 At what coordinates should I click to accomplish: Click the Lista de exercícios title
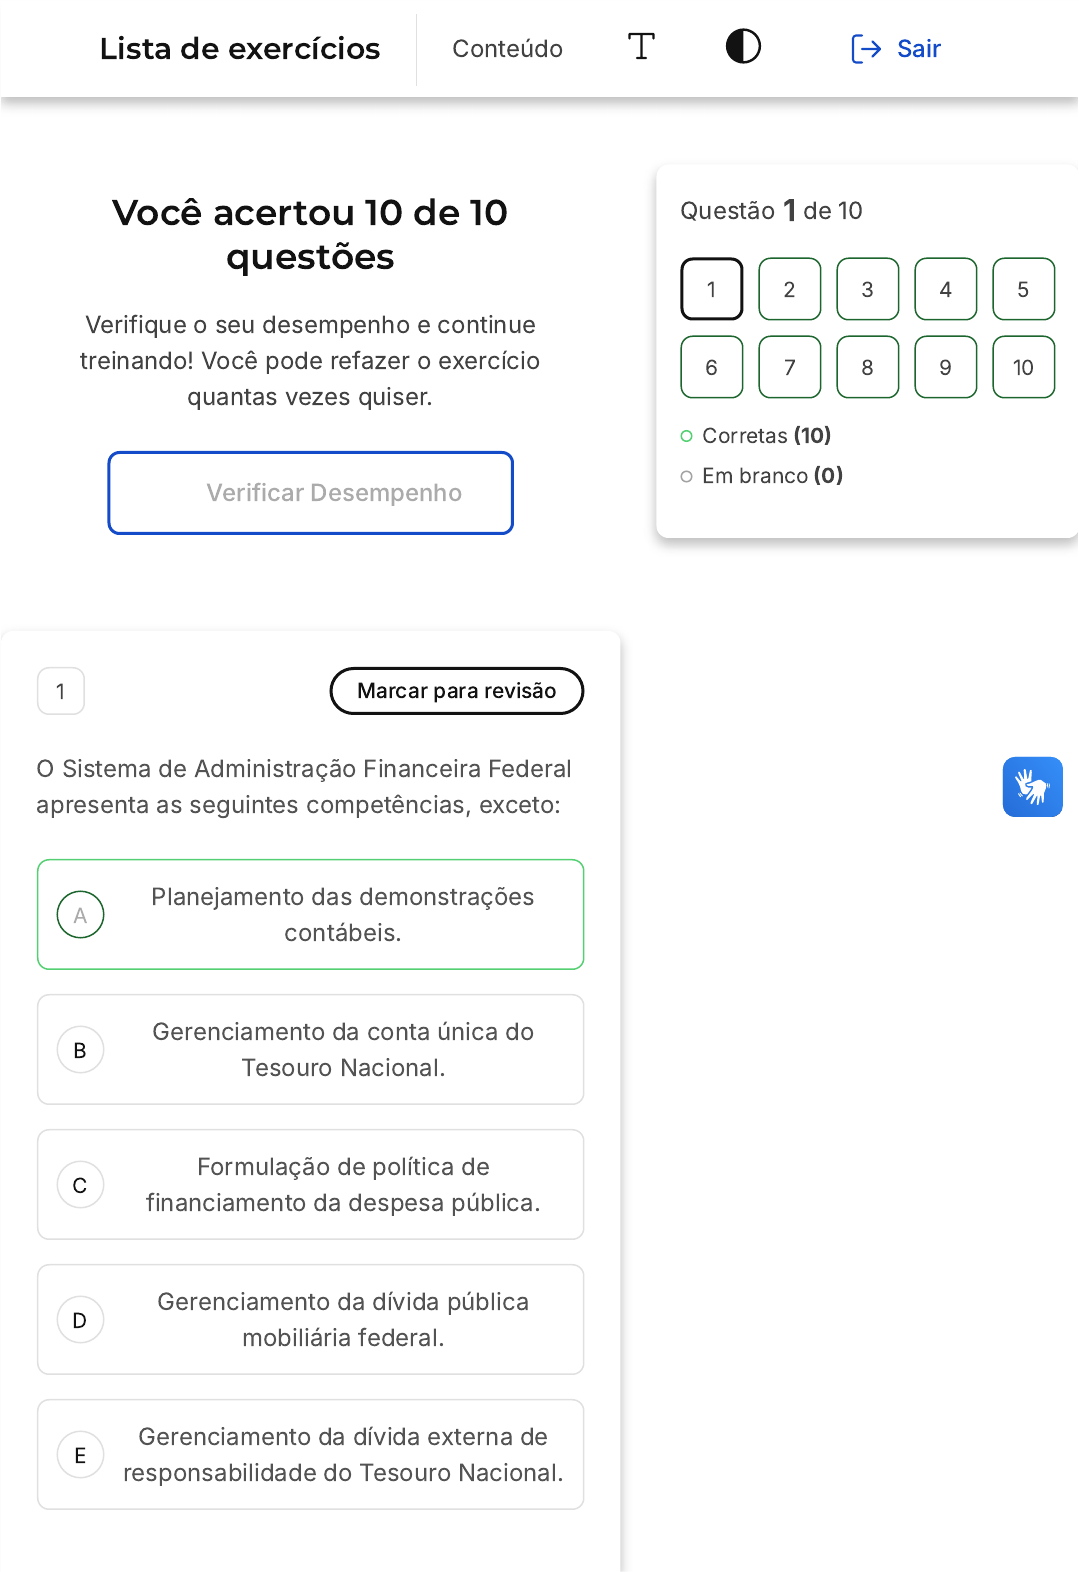pyautogui.click(x=240, y=49)
